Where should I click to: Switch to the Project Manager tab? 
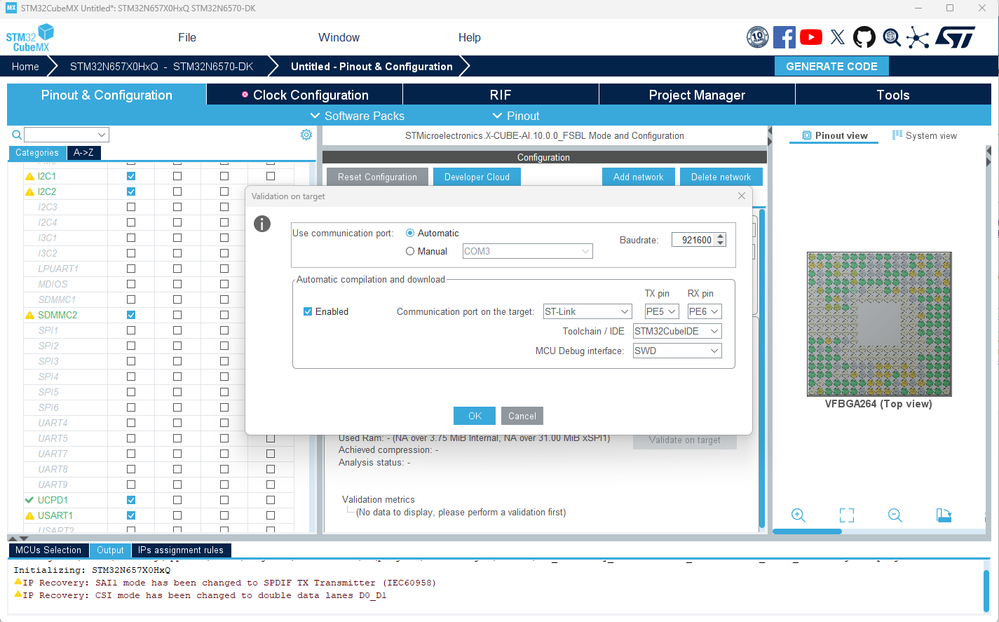[x=697, y=95]
